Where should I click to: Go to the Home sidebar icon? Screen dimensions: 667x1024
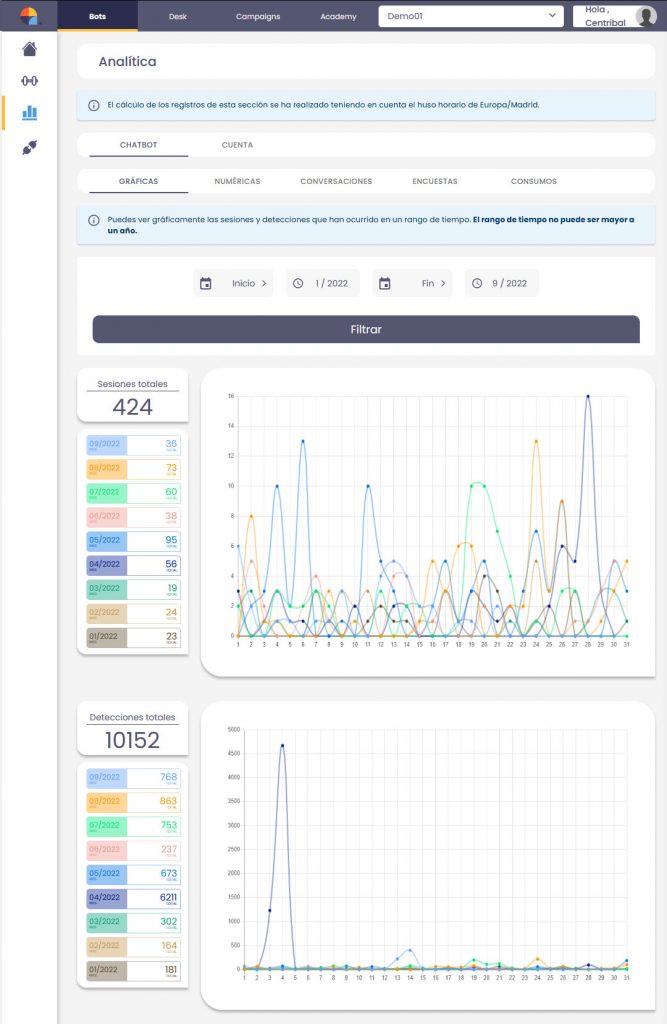click(29, 49)
